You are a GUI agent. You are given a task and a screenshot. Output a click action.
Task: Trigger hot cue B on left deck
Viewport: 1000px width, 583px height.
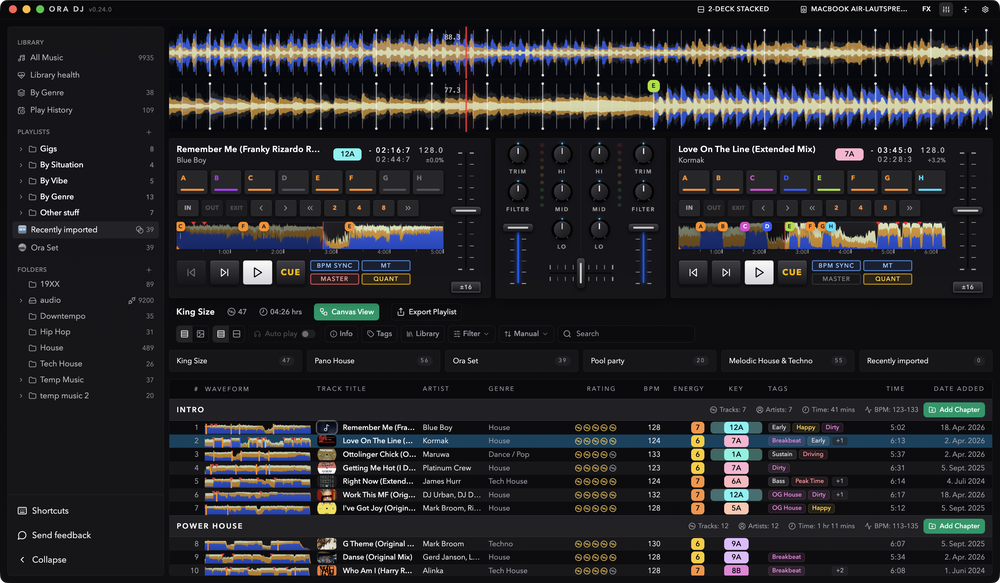click(226, 182)
